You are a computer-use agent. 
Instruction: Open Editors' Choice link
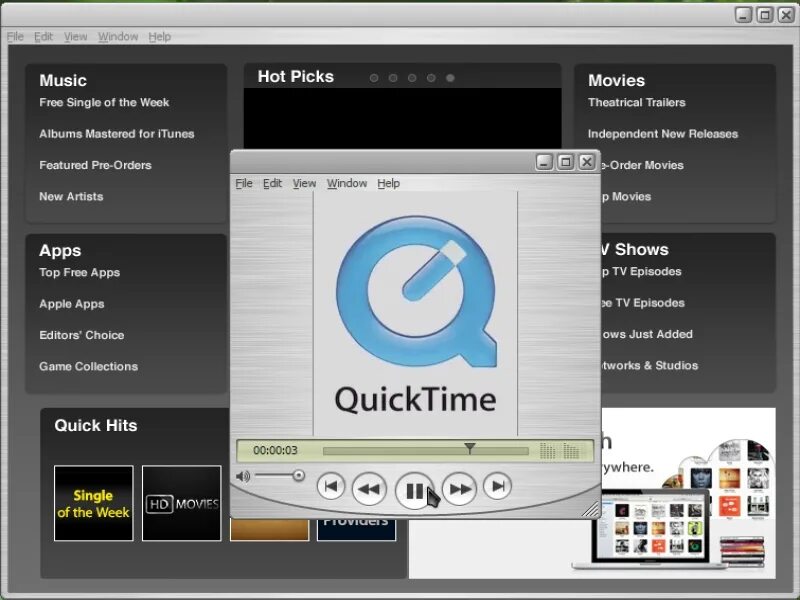pos(82,335)
